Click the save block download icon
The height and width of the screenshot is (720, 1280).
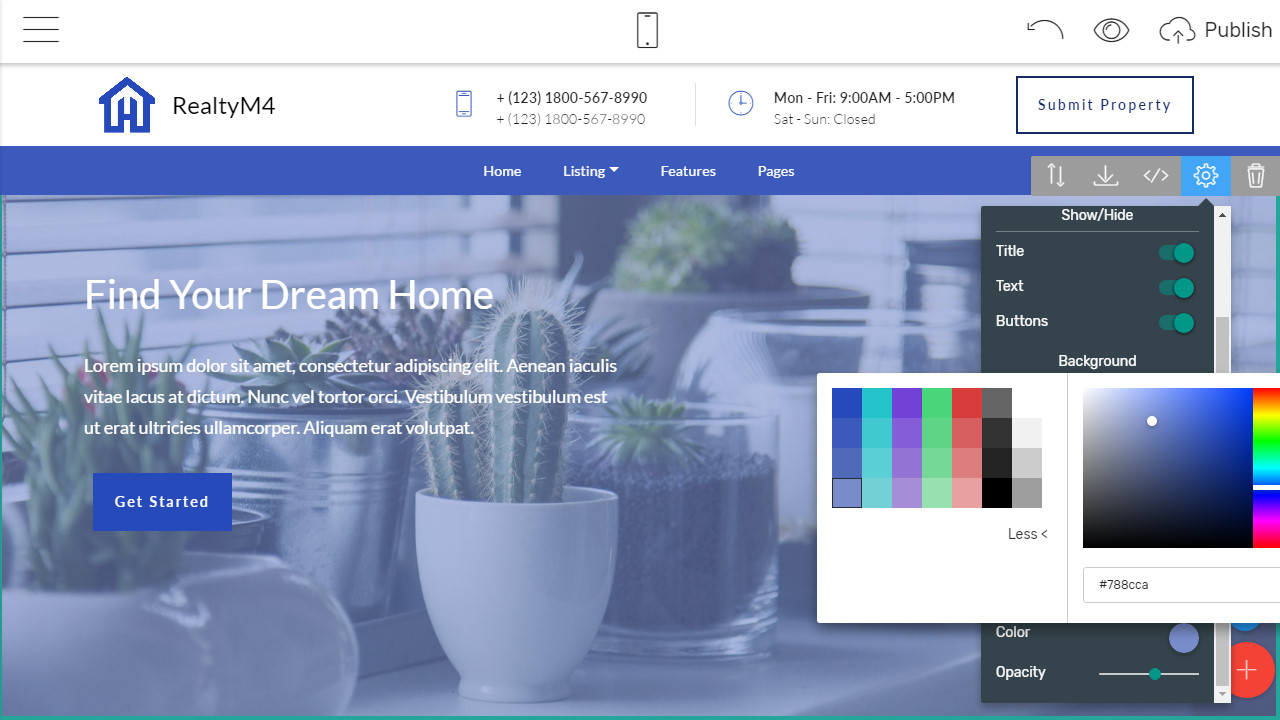(1106, 176)
